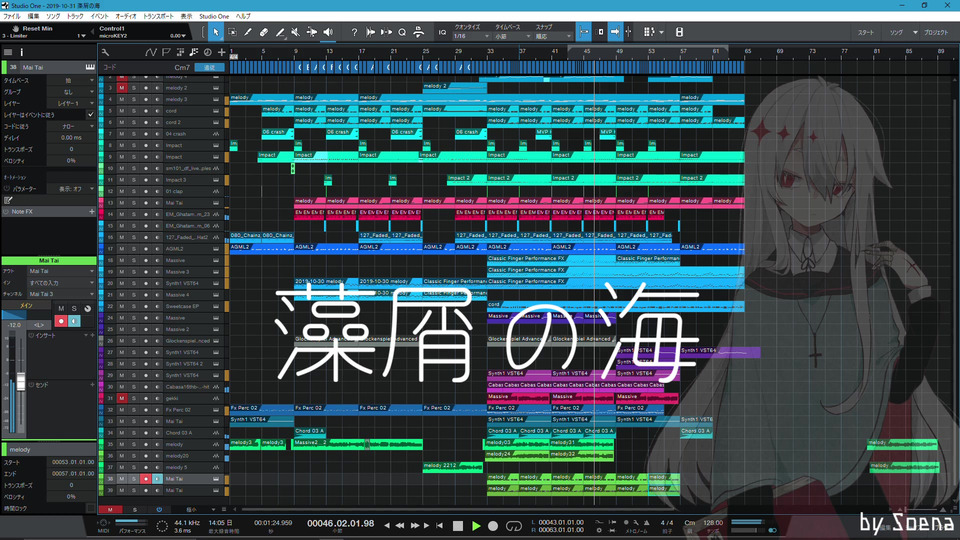Open the macro toolbar dropdown arrow
This screenshot has height=540, width=960.
[661, 32]
